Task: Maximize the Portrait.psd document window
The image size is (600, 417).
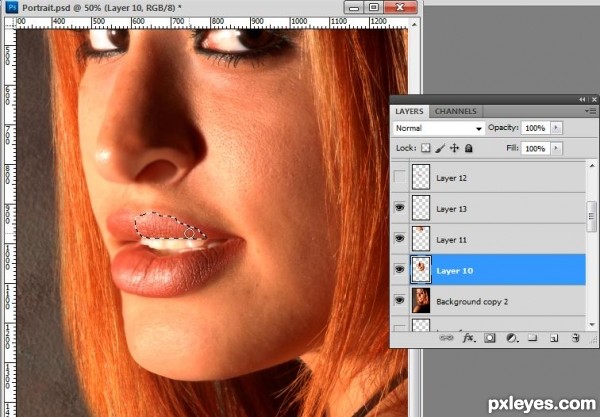Action: coord(374,7)
